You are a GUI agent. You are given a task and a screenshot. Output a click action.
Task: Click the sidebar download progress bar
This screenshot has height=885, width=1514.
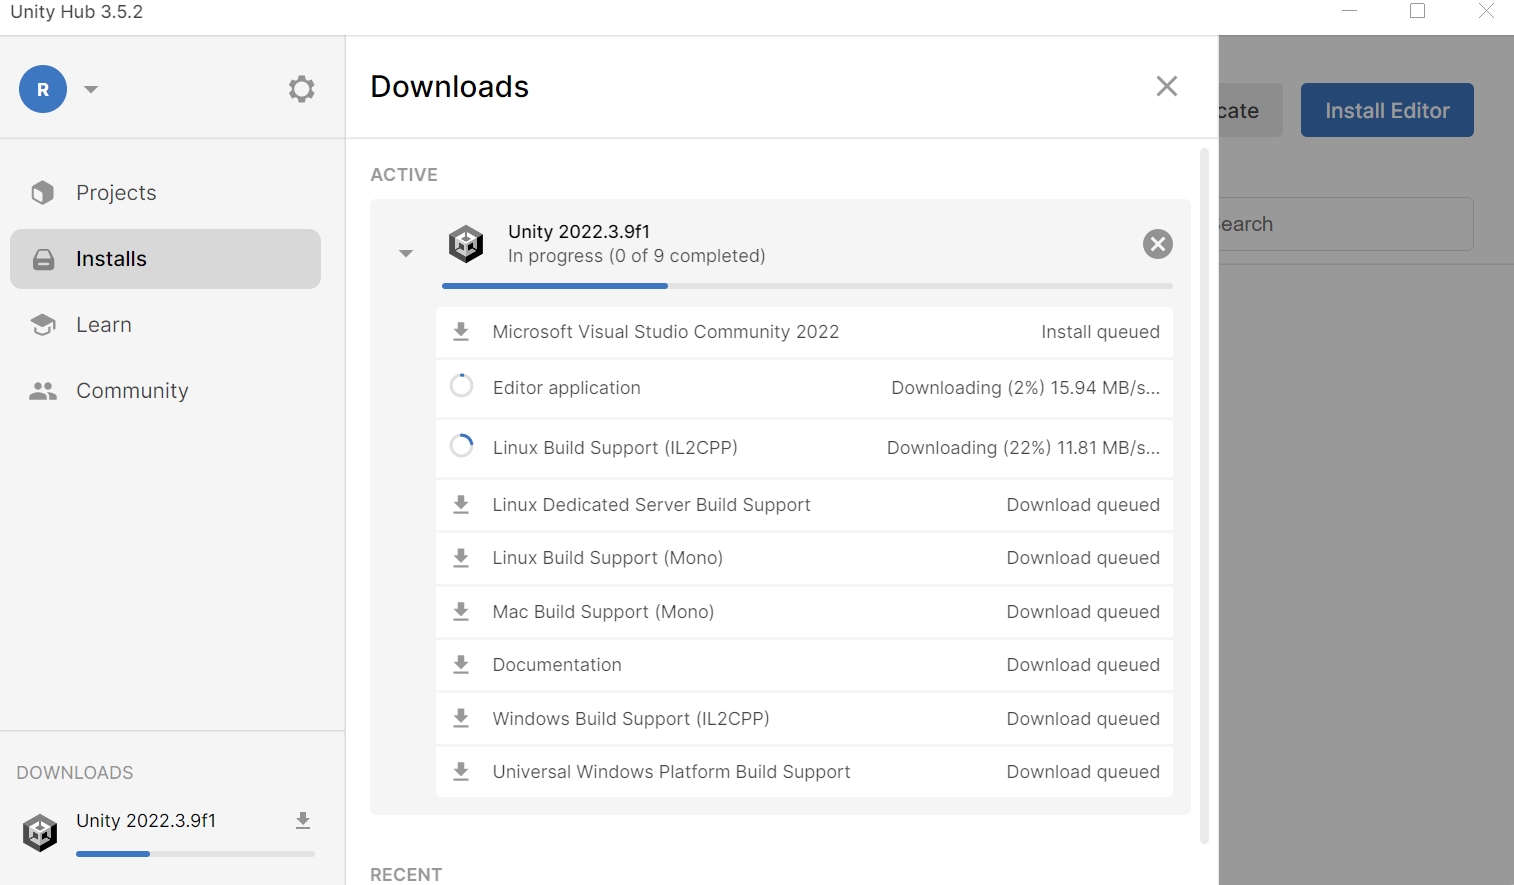[x=195, y=854]
